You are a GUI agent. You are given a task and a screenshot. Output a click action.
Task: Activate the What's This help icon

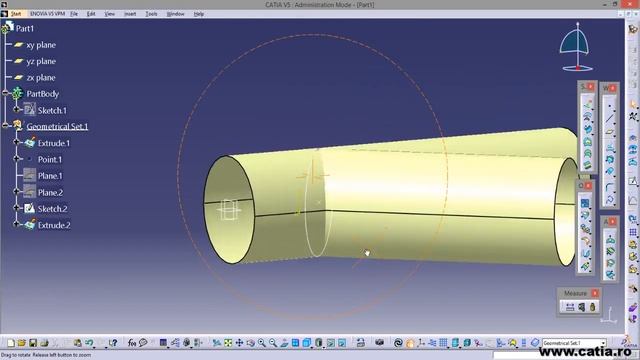113,343
